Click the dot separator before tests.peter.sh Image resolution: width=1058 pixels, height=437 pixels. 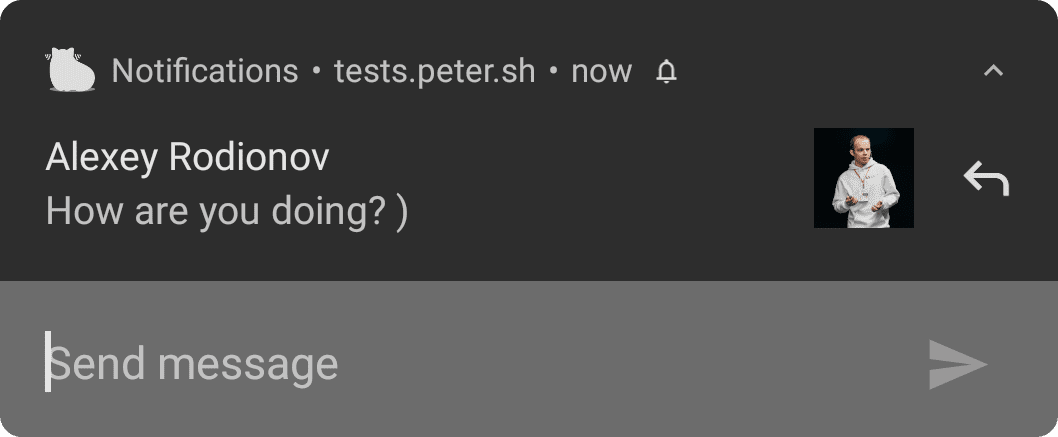(x=316, y=72)
